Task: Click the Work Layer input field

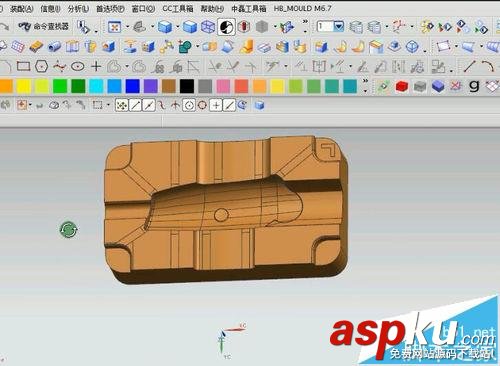Action: 325,26
